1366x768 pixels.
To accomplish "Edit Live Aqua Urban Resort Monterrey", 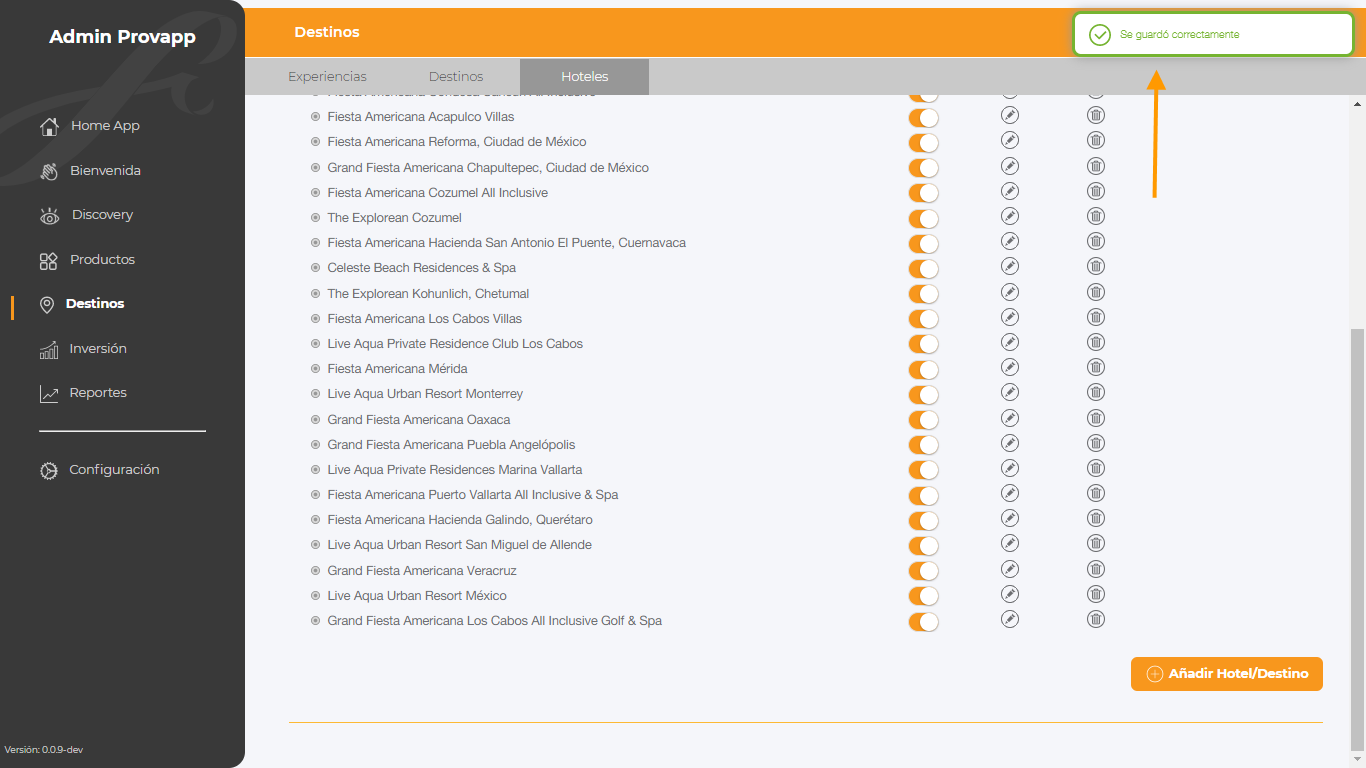I will (x=1010, y=392).
